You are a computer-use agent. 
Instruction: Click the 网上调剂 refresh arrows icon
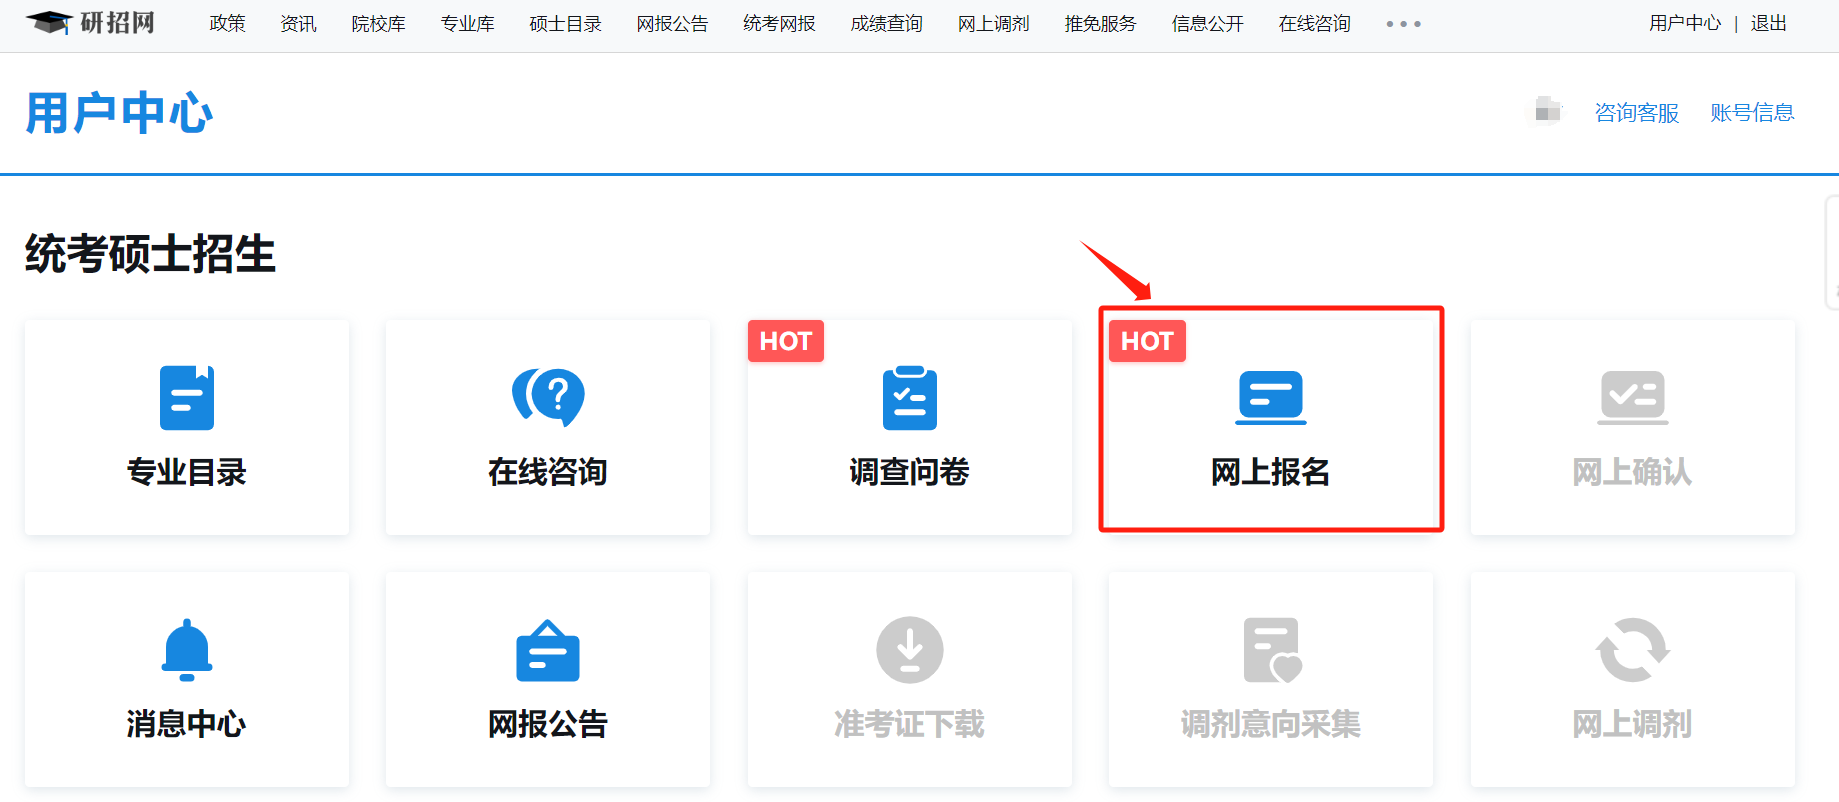click(1632, 650)
